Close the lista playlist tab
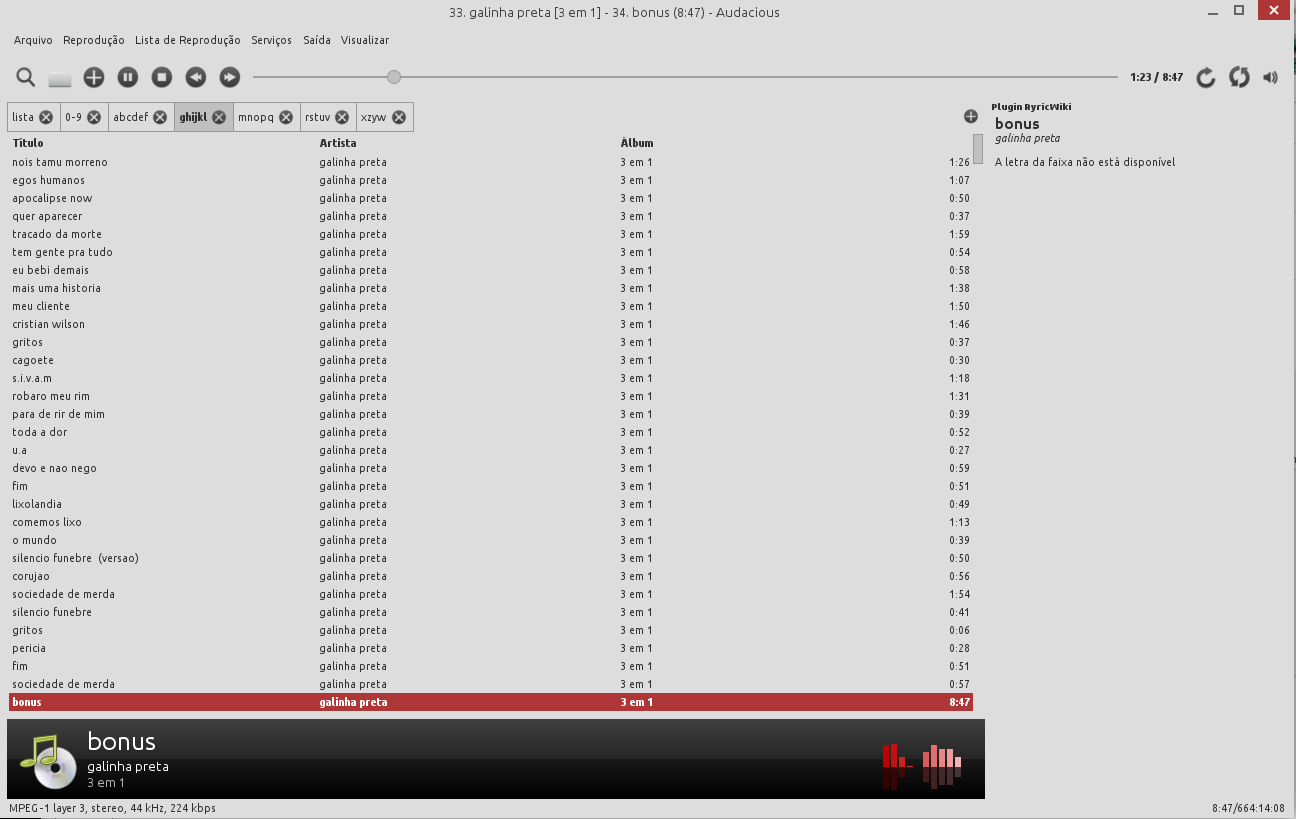Viewport: 1296px width, 819px height. 46,117
